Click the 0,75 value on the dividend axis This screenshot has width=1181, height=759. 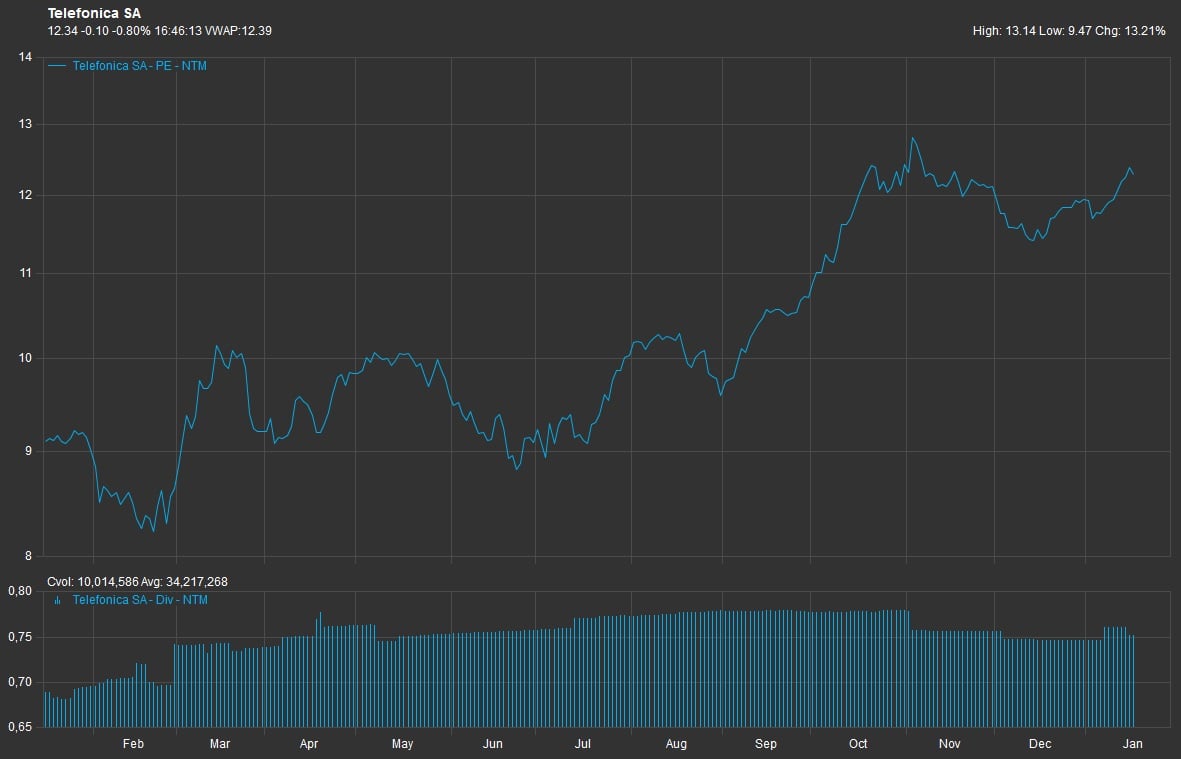(x=20, y=637)
